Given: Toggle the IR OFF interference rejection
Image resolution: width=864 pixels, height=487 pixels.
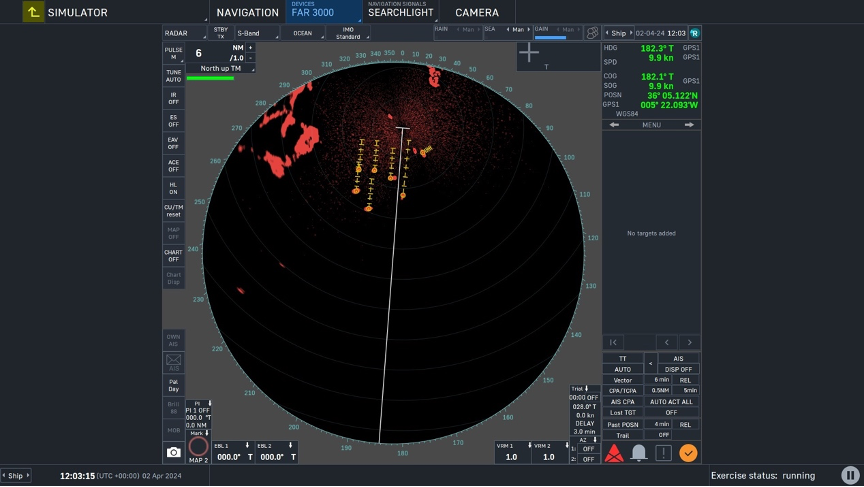Looking at the screenshot, I should point(174,99).
